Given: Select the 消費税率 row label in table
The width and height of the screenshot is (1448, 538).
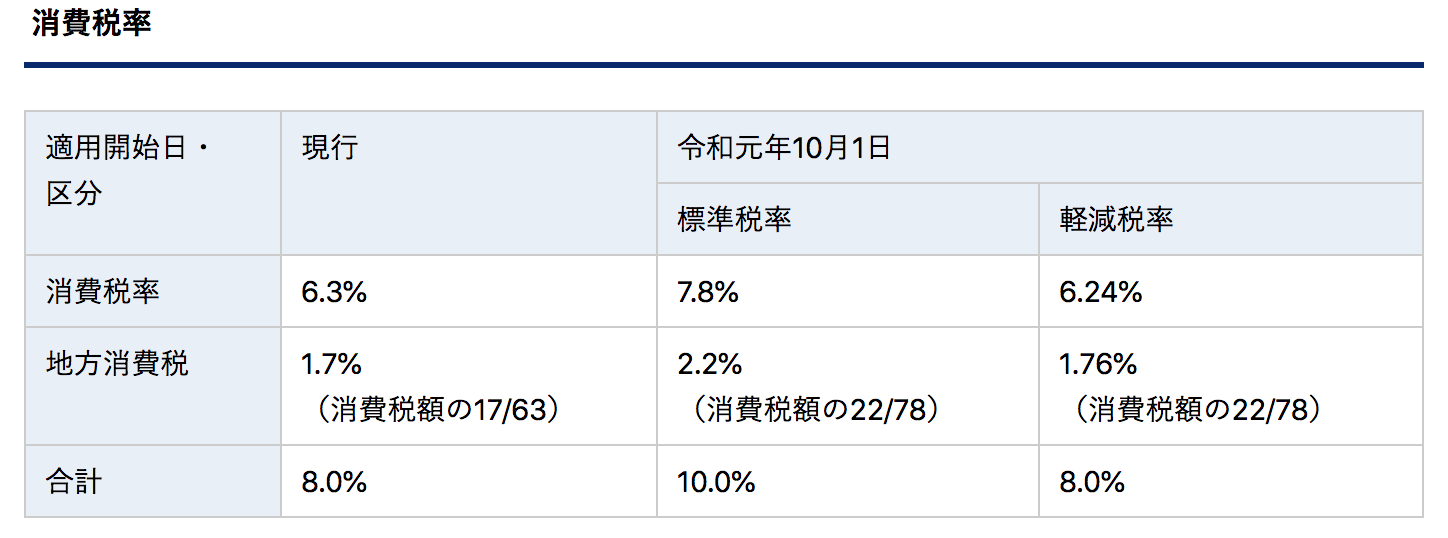Looking at the screenshot, I should [x=103, y=291].
